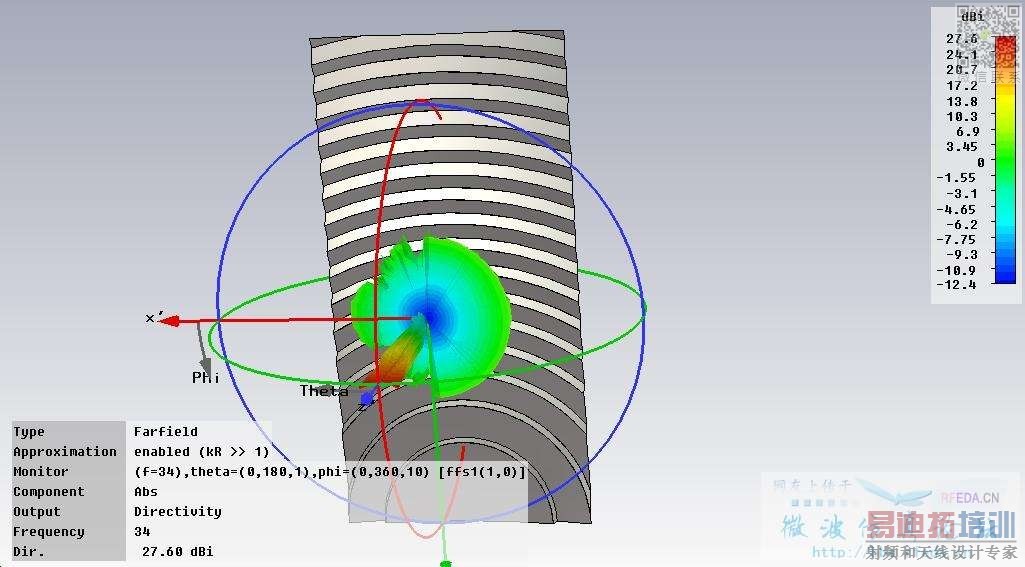Click the 13.8 legend value
The image size is (1025, 567).
click(962, 101)
